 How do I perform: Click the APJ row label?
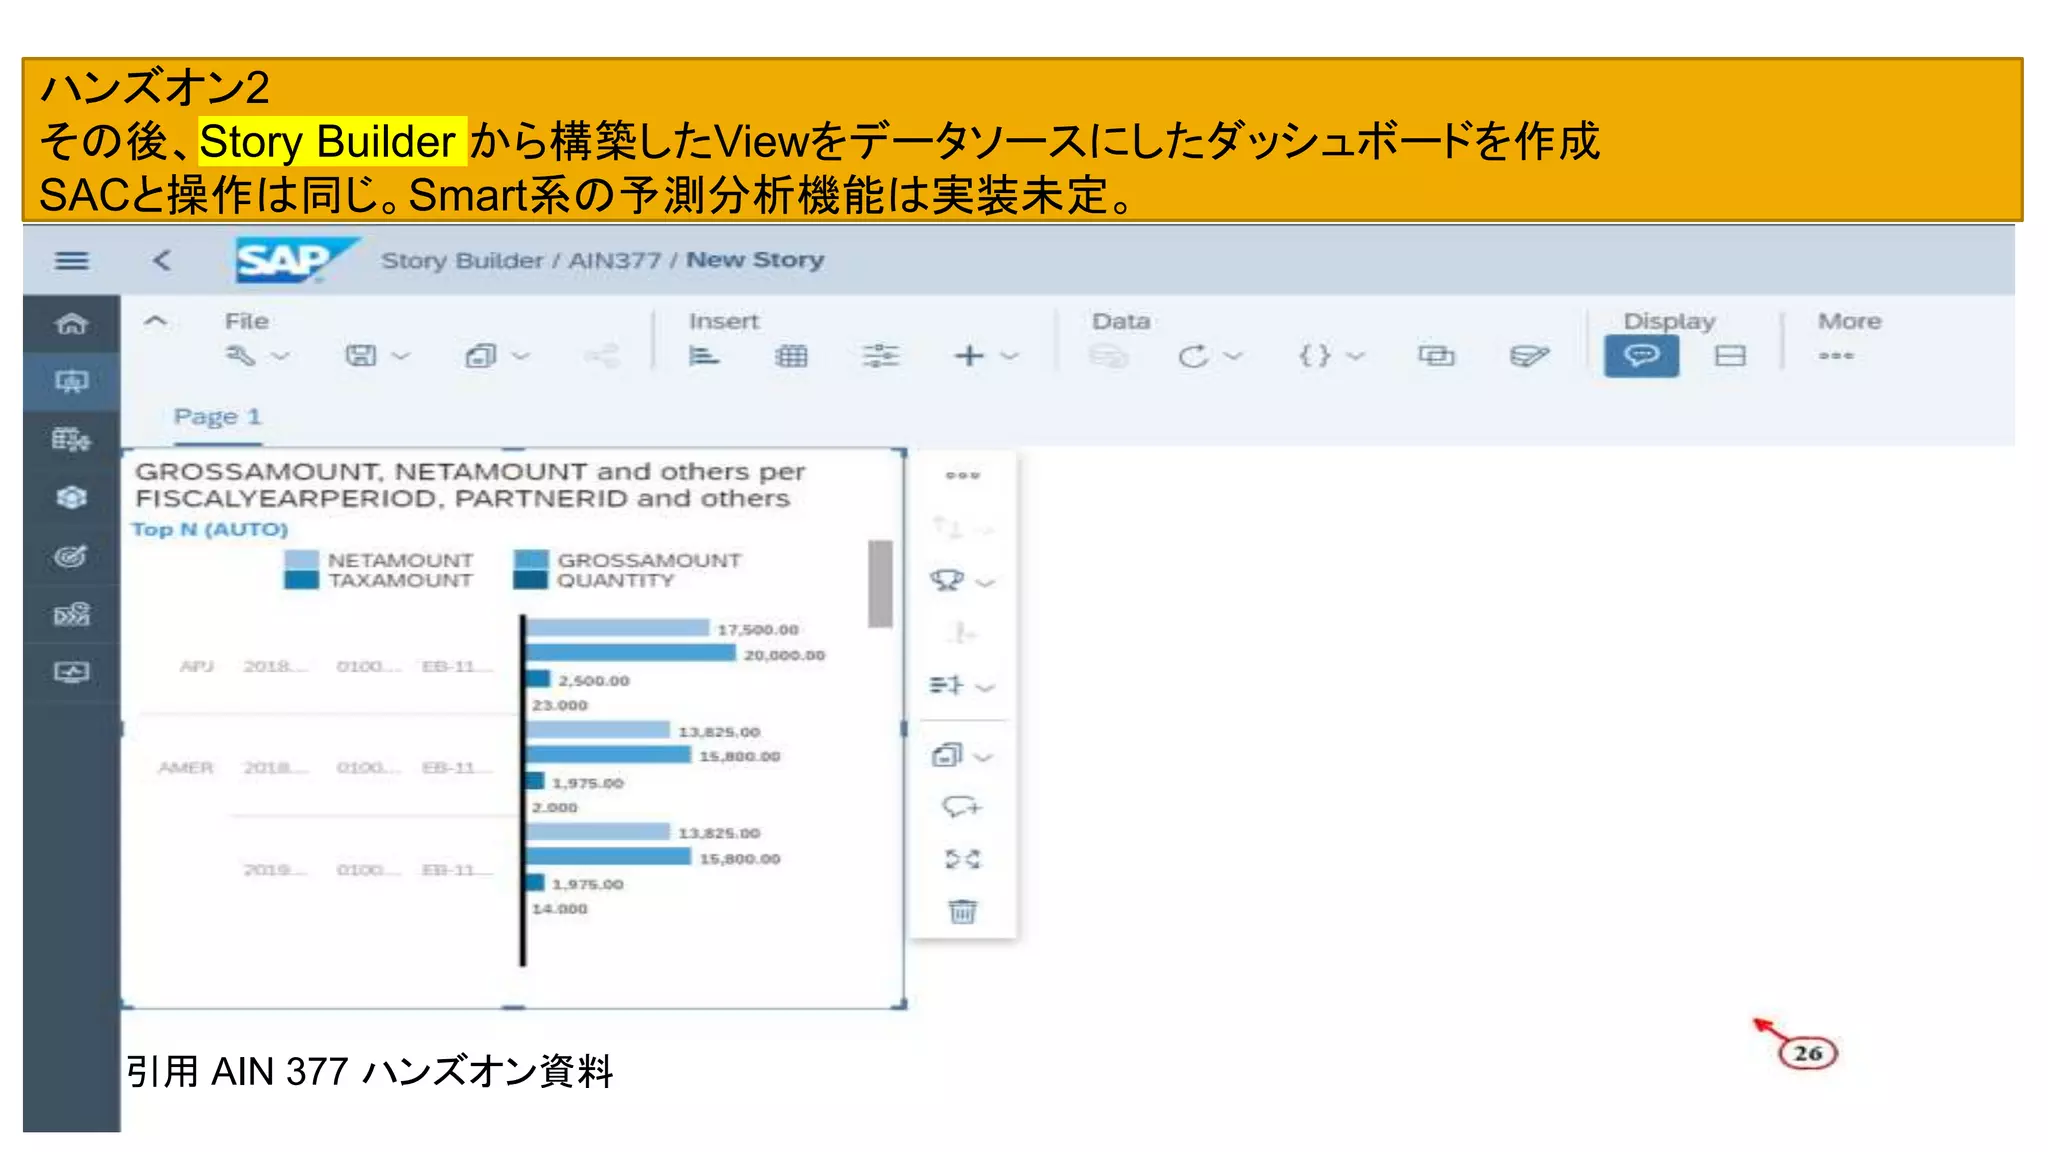[x=197, y=666]
